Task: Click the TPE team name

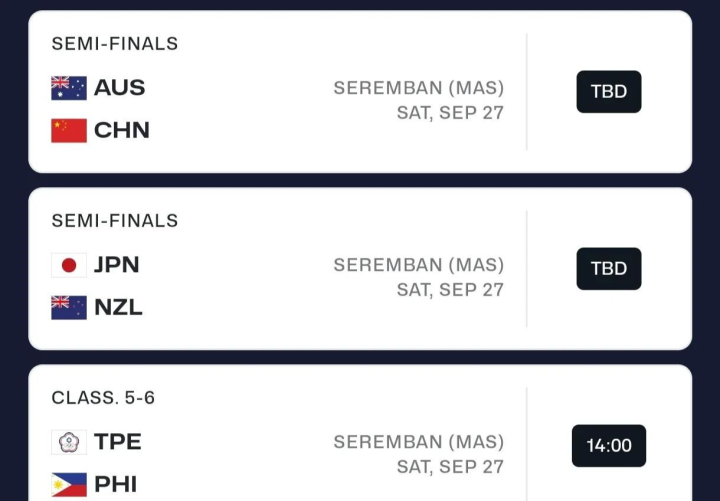Action: coord(117,442)
